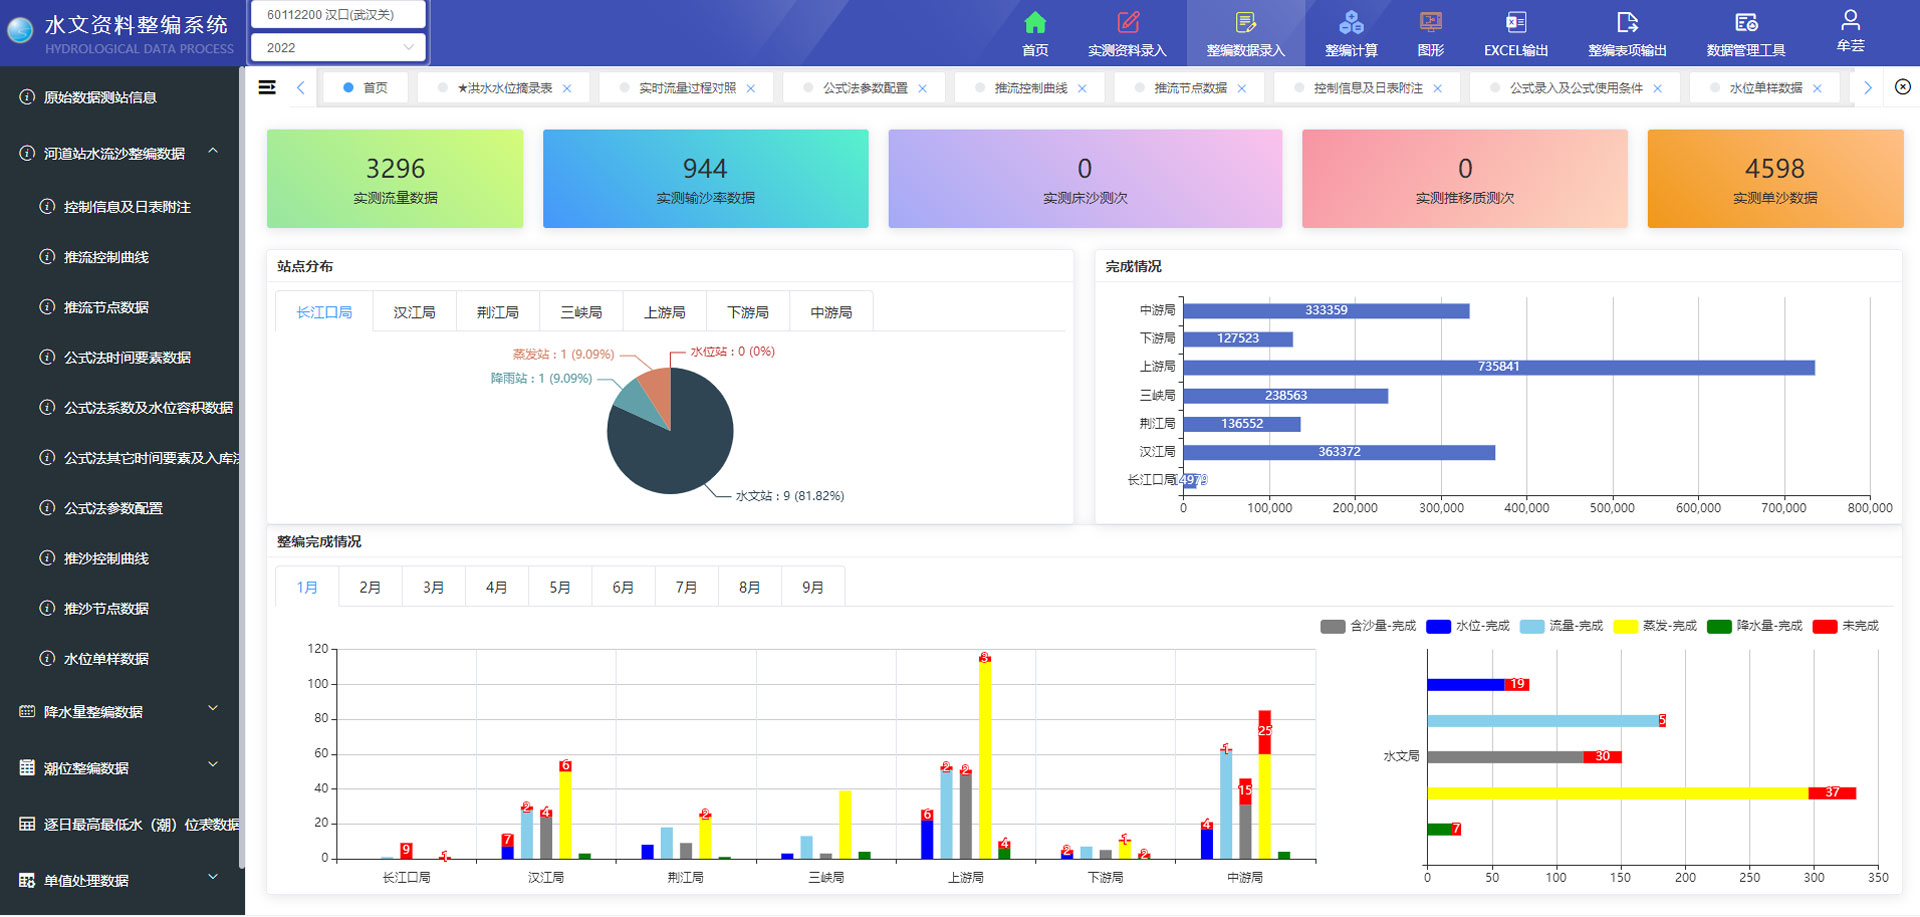Switch to the 9月 month tab
1920x917 pixels.
[813, 587]
